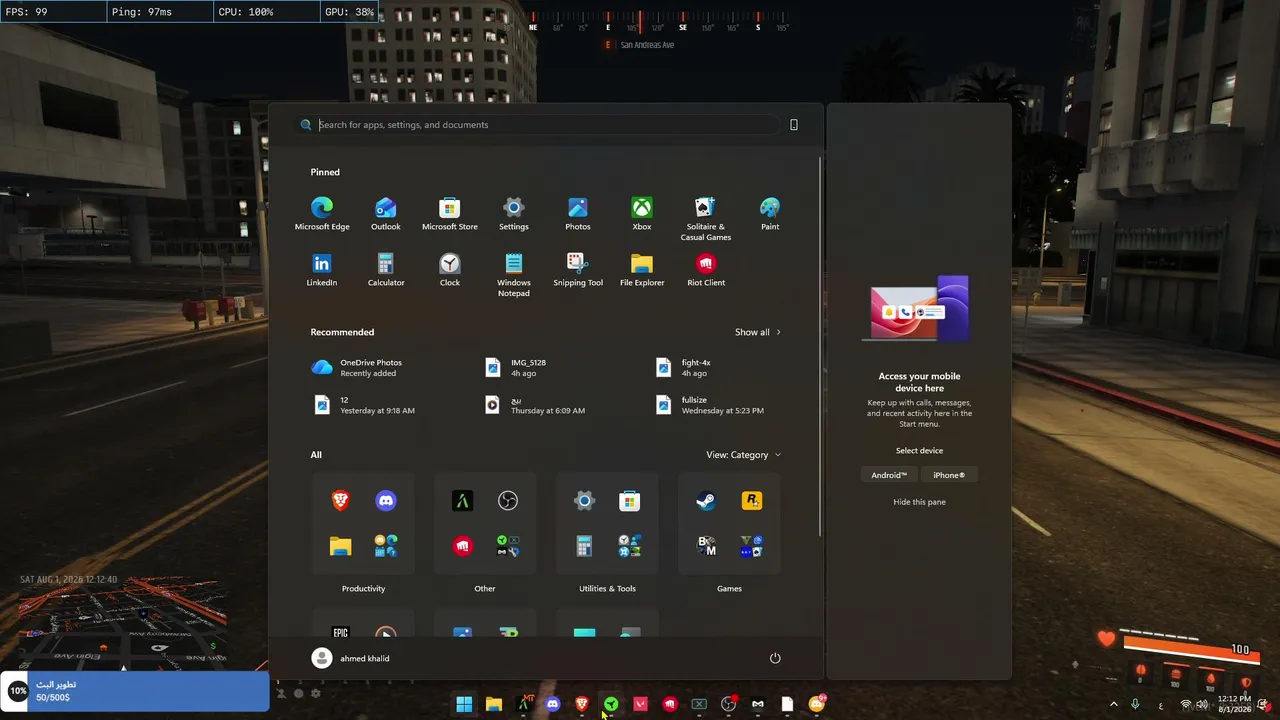This screenshot has width=1280, height=720.
Task: Open Microsoft Store in the Pinned section
Action: point(450,214)
